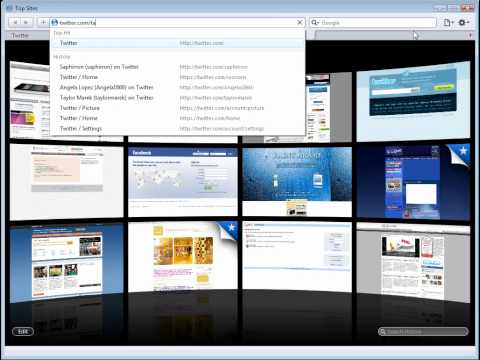Open the Page menu icon
Screen dimensions: 480x360
point(448,22)
